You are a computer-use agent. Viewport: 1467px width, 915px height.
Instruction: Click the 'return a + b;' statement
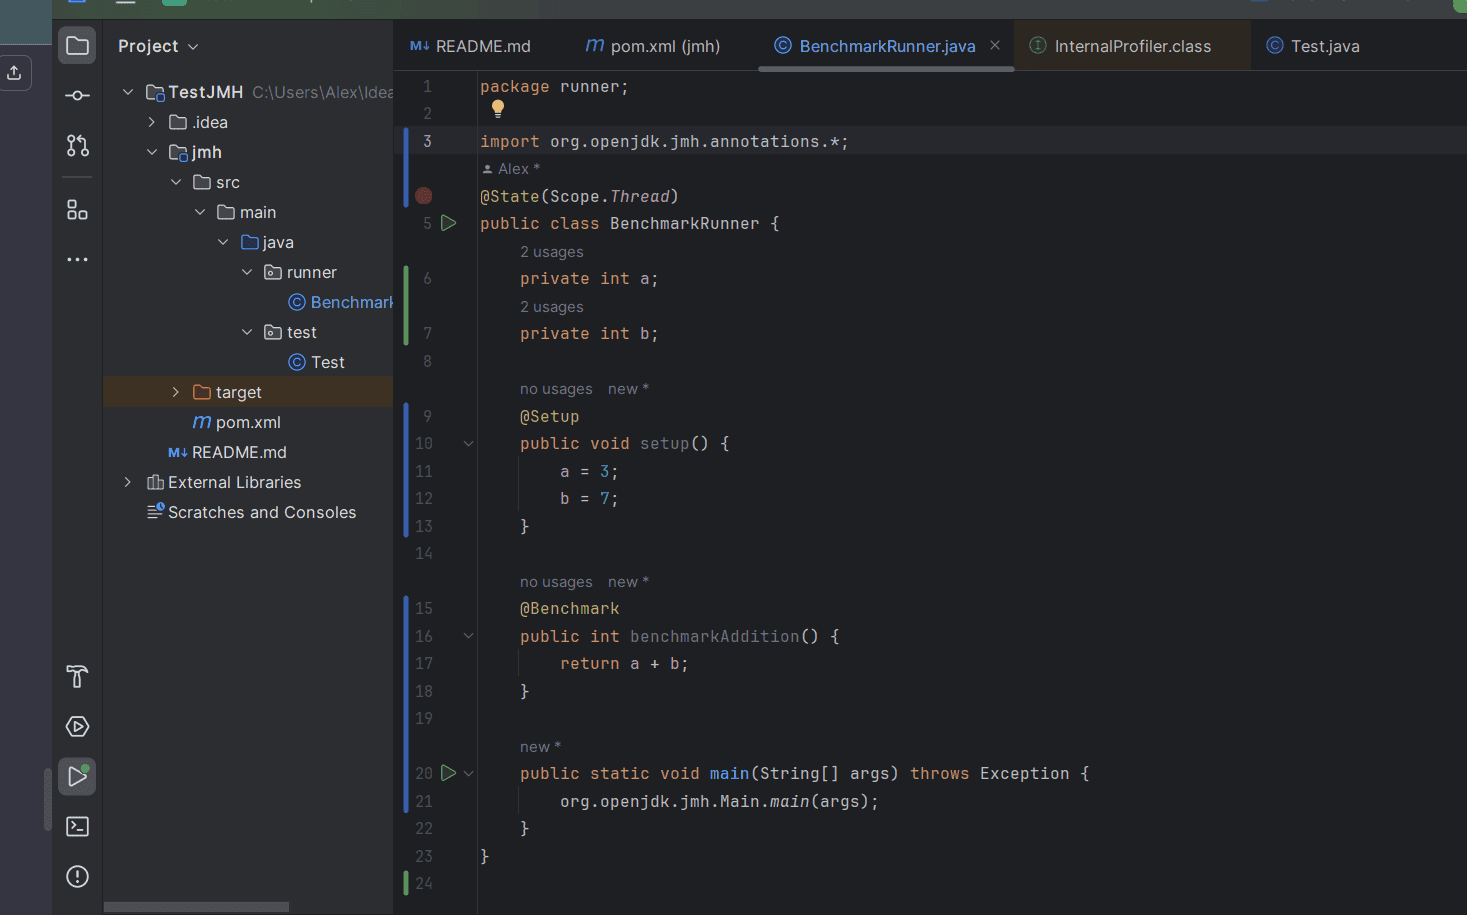(x=624, y=663)
